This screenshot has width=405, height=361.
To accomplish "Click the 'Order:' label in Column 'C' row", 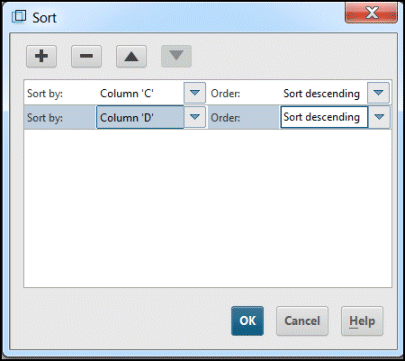I will click(225, 94).
